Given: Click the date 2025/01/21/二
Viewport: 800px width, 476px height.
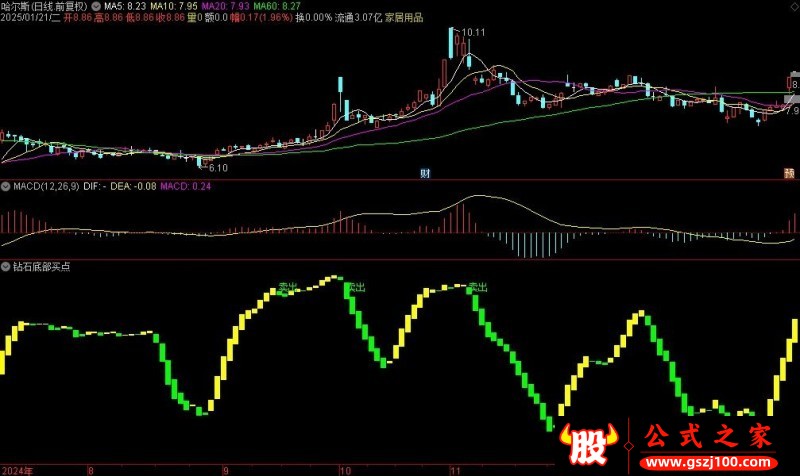Looking at the screenshot, I should [31, 18].
